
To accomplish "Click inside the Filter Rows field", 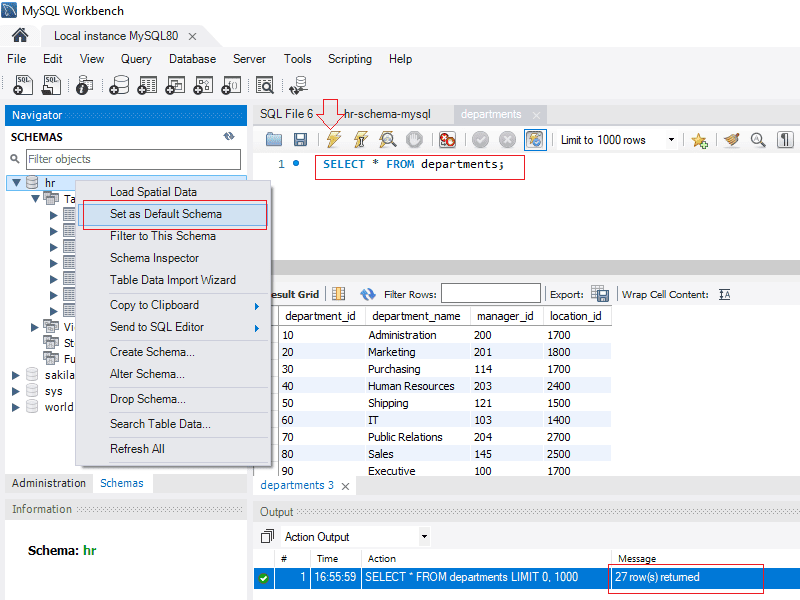I will (491, 293).
